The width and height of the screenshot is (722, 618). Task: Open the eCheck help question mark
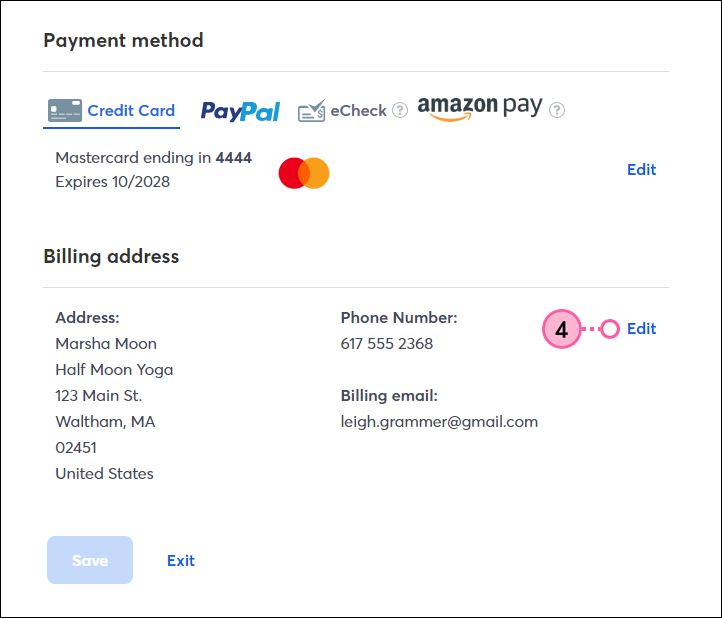coord(400,110)
